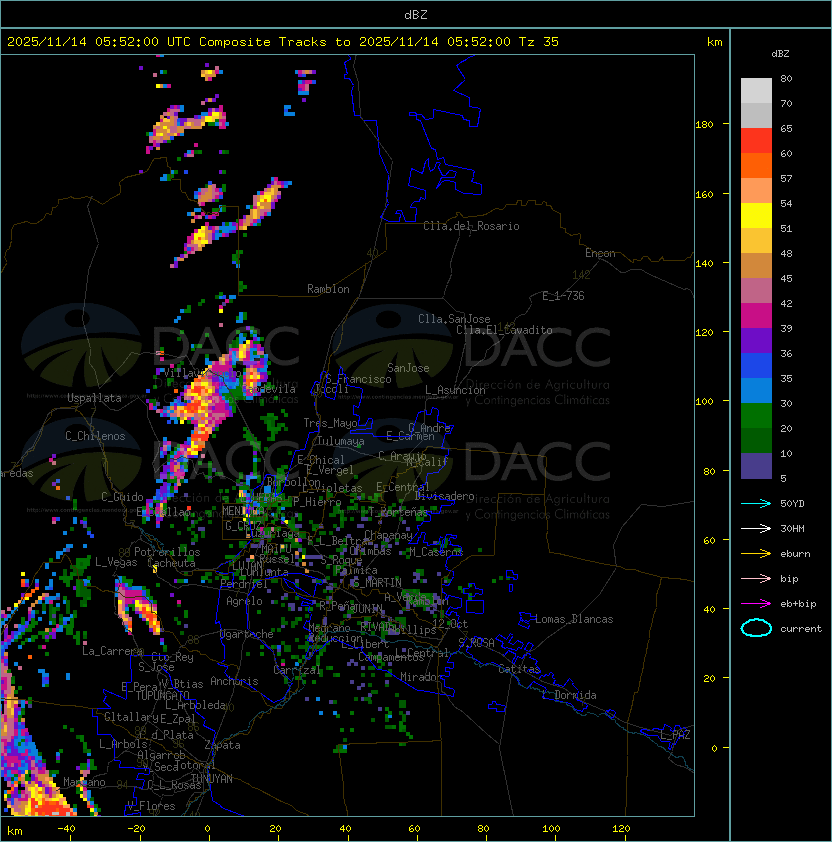This screenshot has width=832, height=842.
Task: Click the Composite Tracks timestamp header text
Action: click(x=283, y=42)
